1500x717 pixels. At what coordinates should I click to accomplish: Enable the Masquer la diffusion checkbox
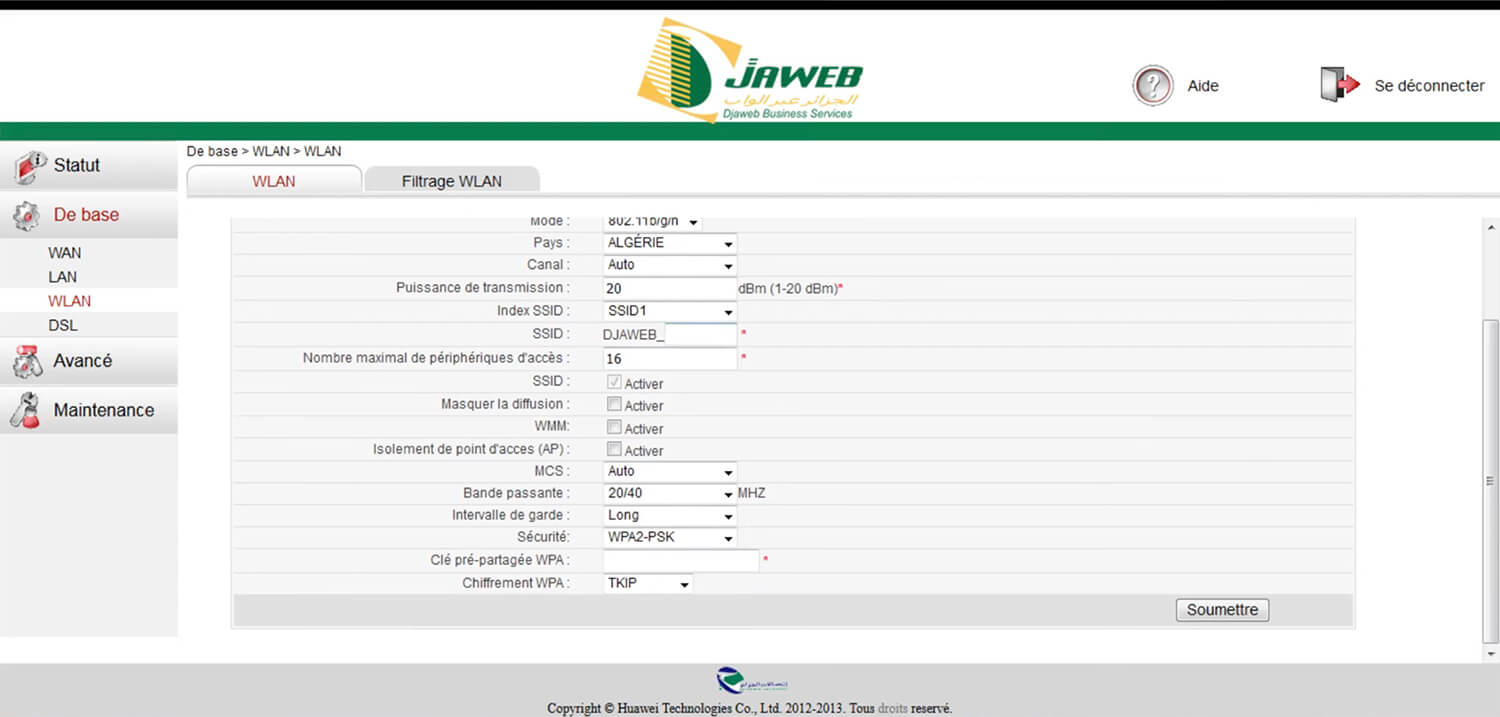coord(614,405)
